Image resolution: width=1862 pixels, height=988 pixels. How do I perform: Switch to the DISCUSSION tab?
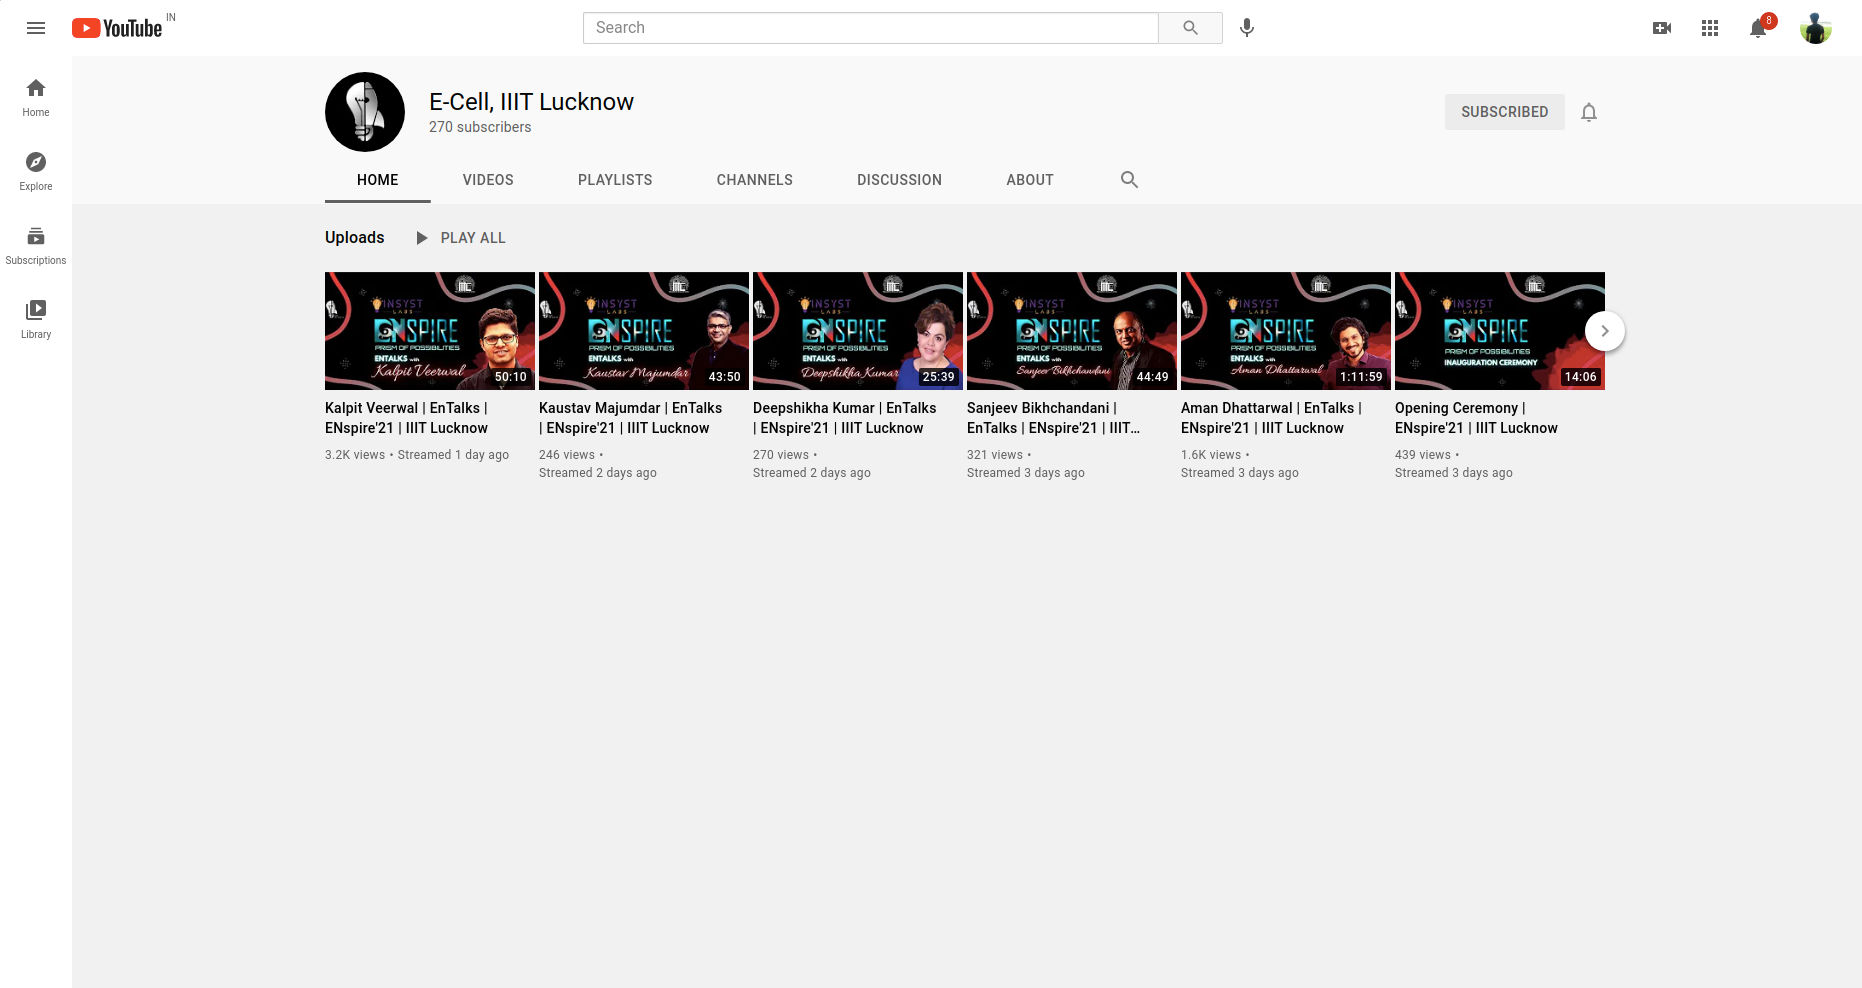coord(899,180)
